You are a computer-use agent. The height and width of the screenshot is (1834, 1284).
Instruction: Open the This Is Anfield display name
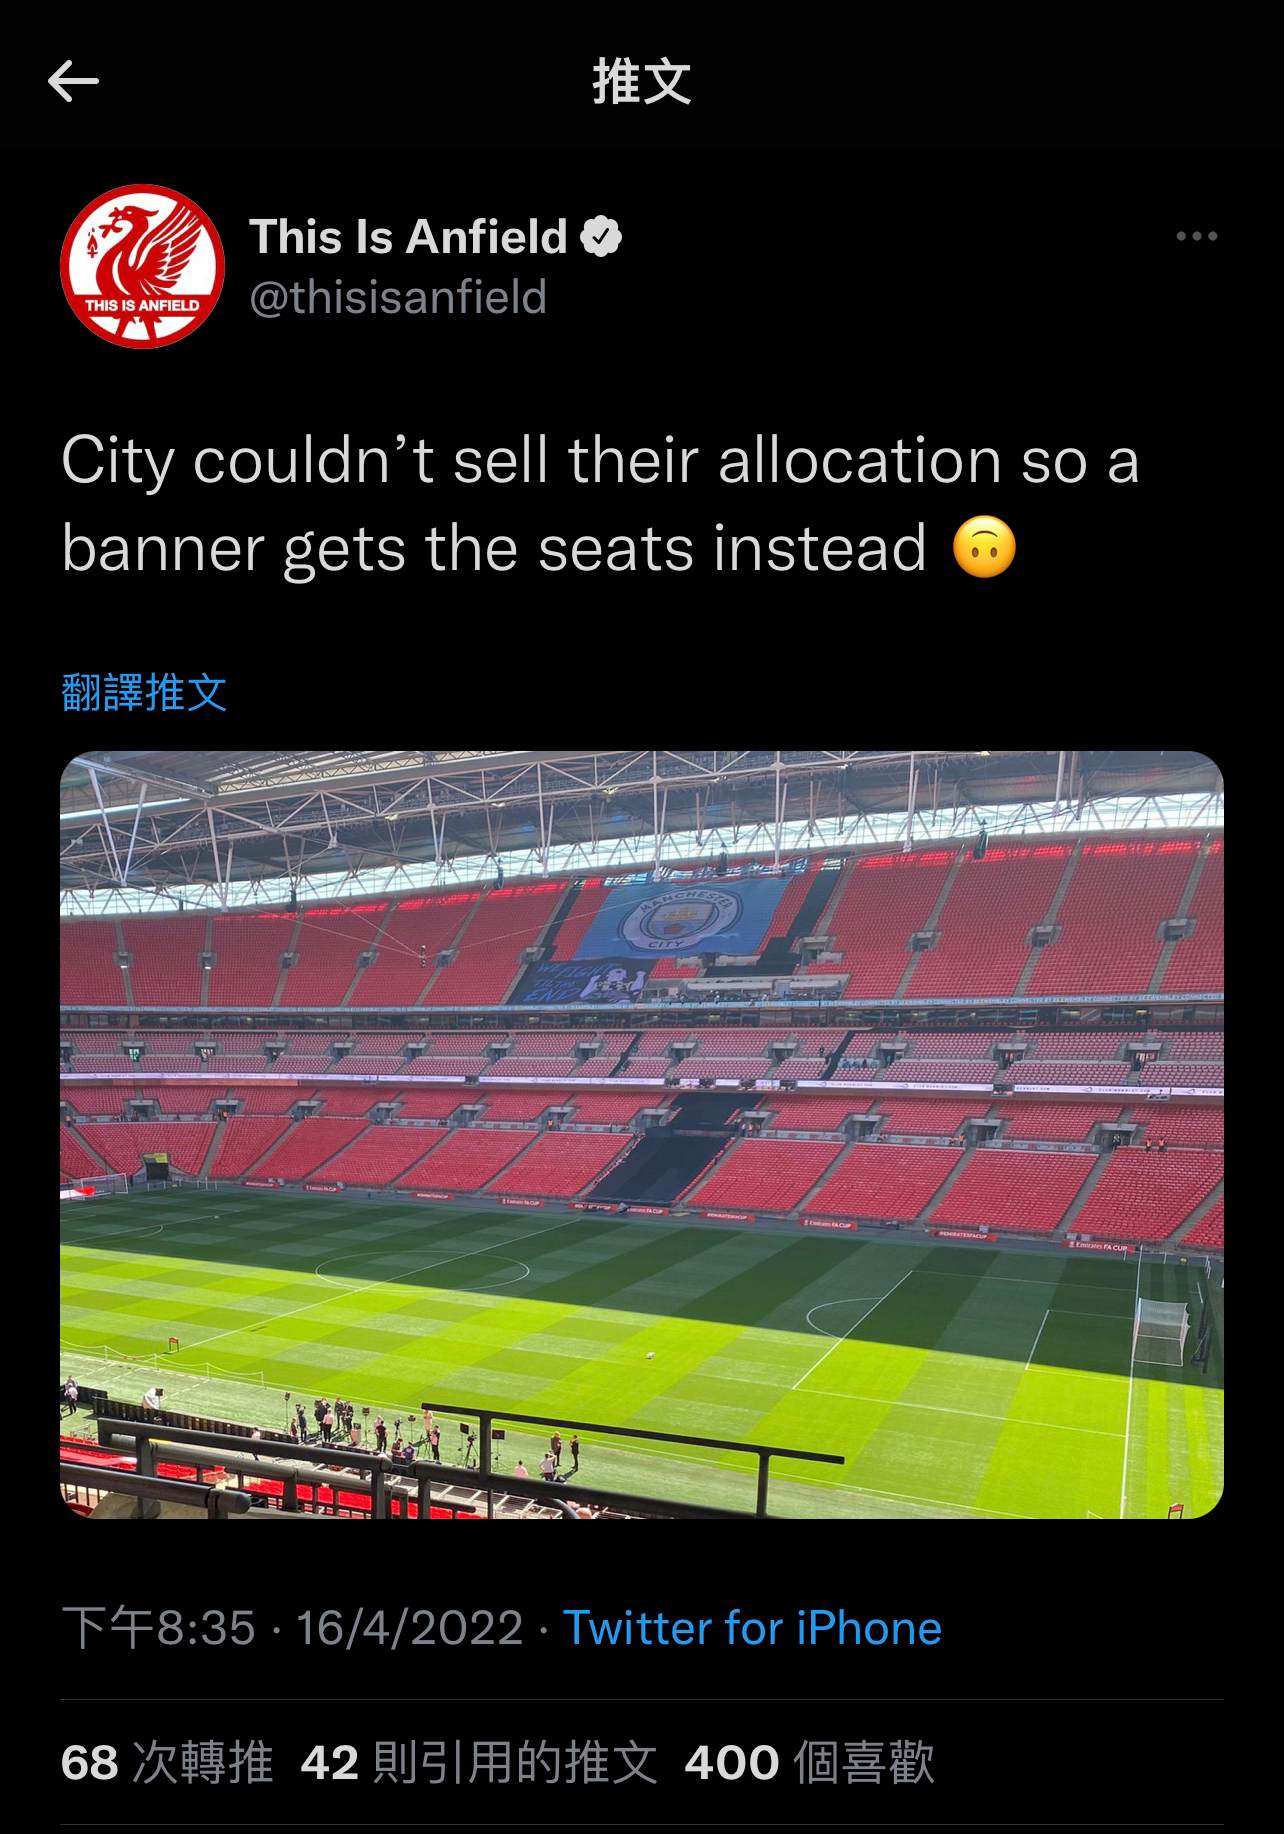(408, 237)
